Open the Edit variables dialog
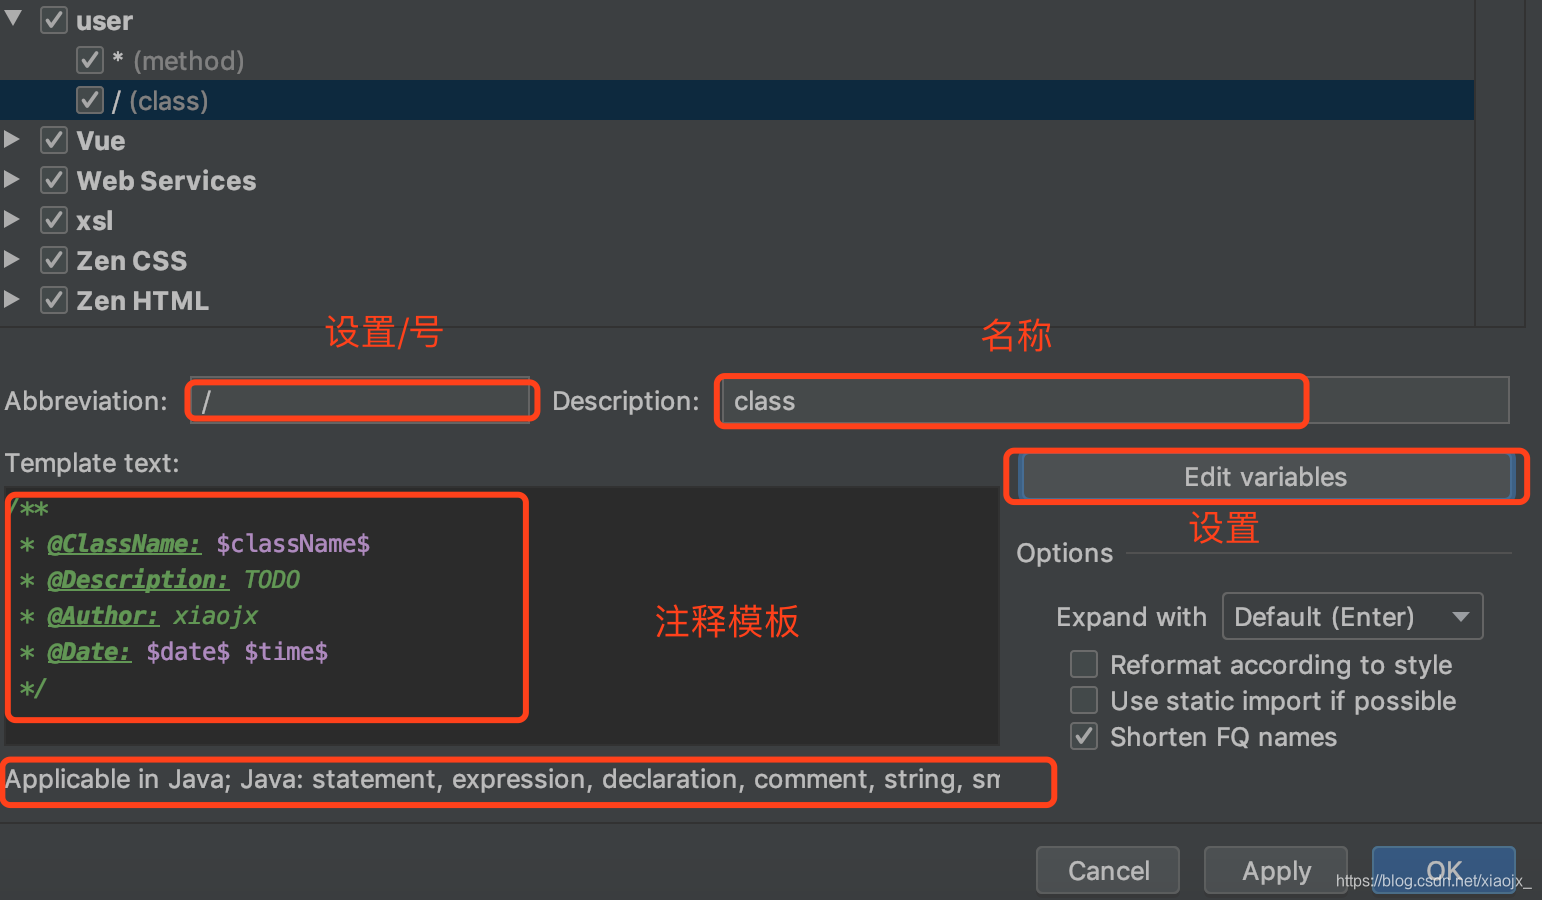 (x=1266, y=477)
